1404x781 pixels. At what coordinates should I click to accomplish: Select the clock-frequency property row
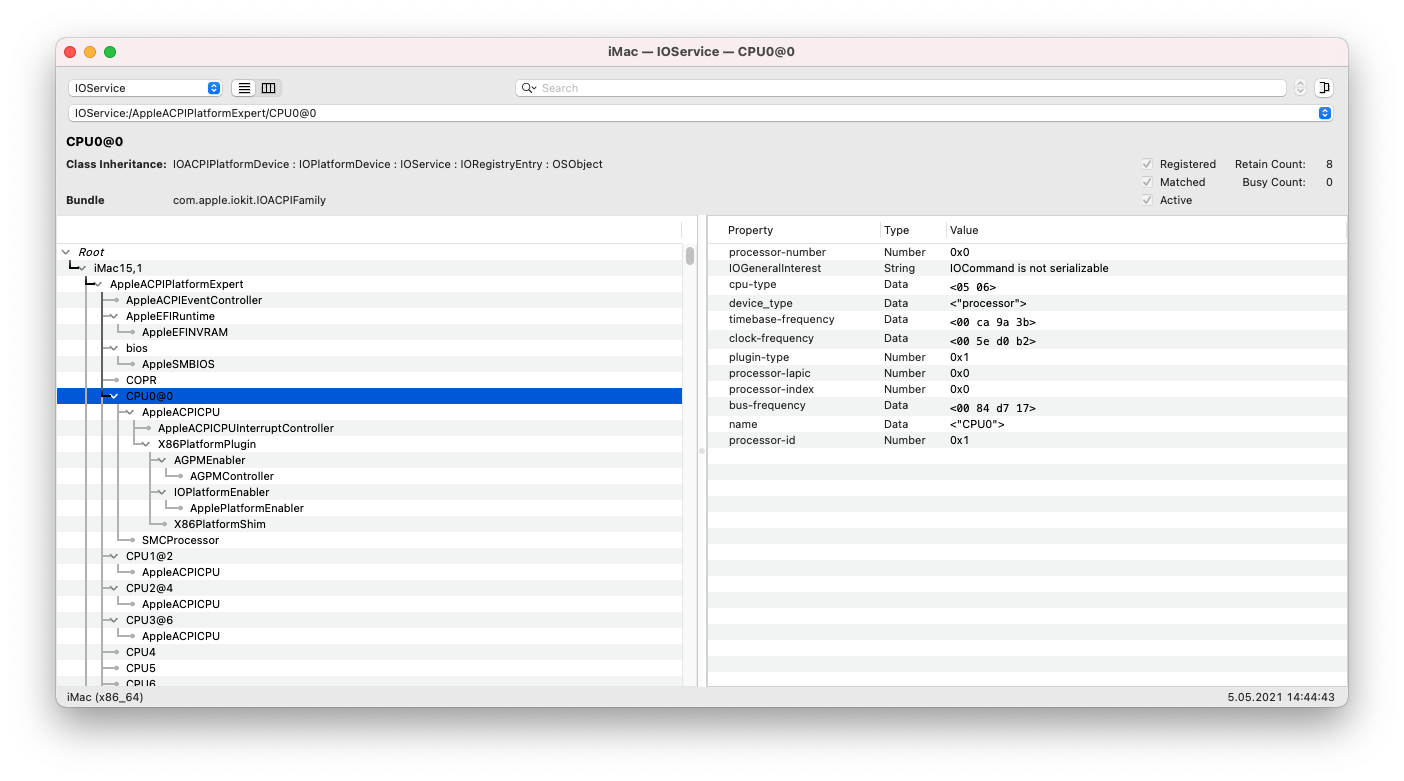point(771,339)
